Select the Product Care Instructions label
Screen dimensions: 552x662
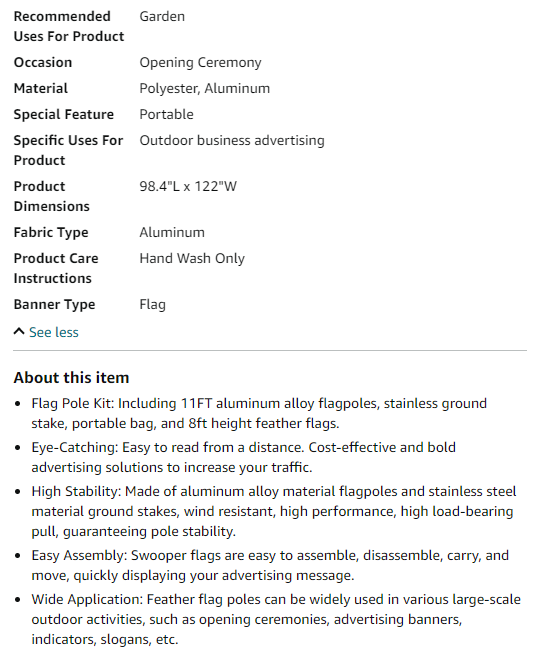point(56,269)
